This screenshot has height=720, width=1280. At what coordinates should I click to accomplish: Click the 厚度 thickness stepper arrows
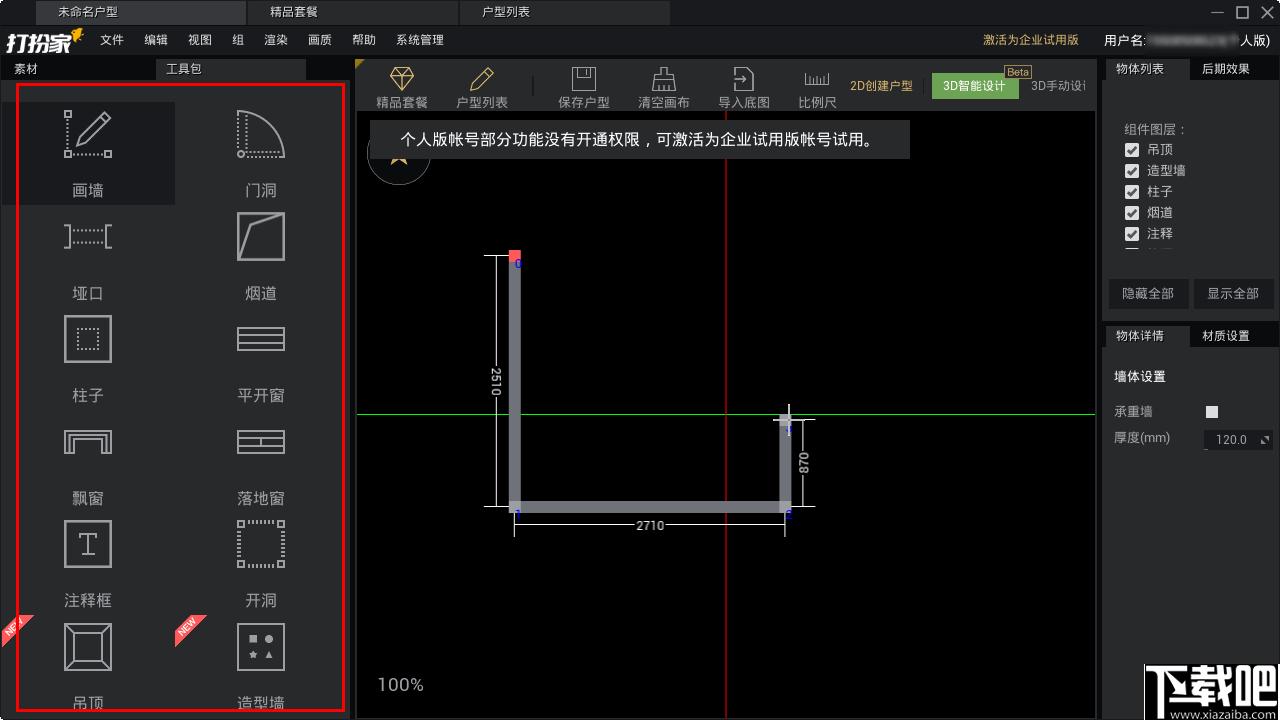pyautogui.click(x=1265, y=440)
